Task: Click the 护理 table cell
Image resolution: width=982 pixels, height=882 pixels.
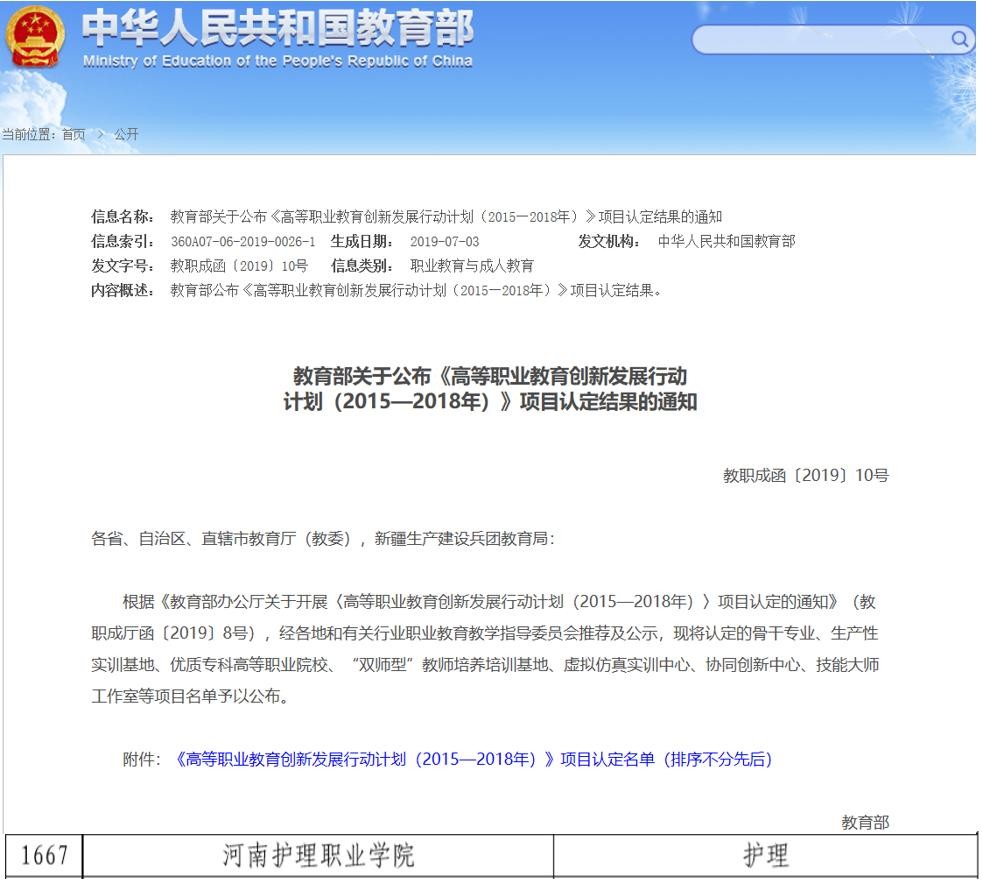Action: pos(764,856)
